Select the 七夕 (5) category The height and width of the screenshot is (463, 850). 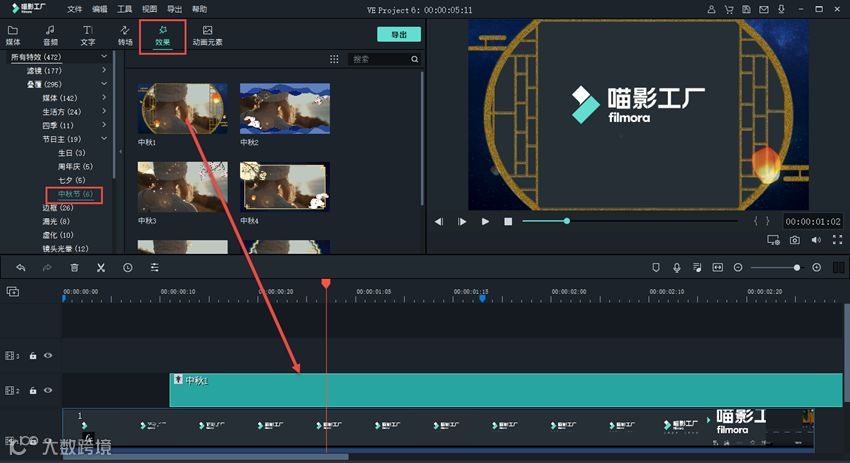[72, 180]
